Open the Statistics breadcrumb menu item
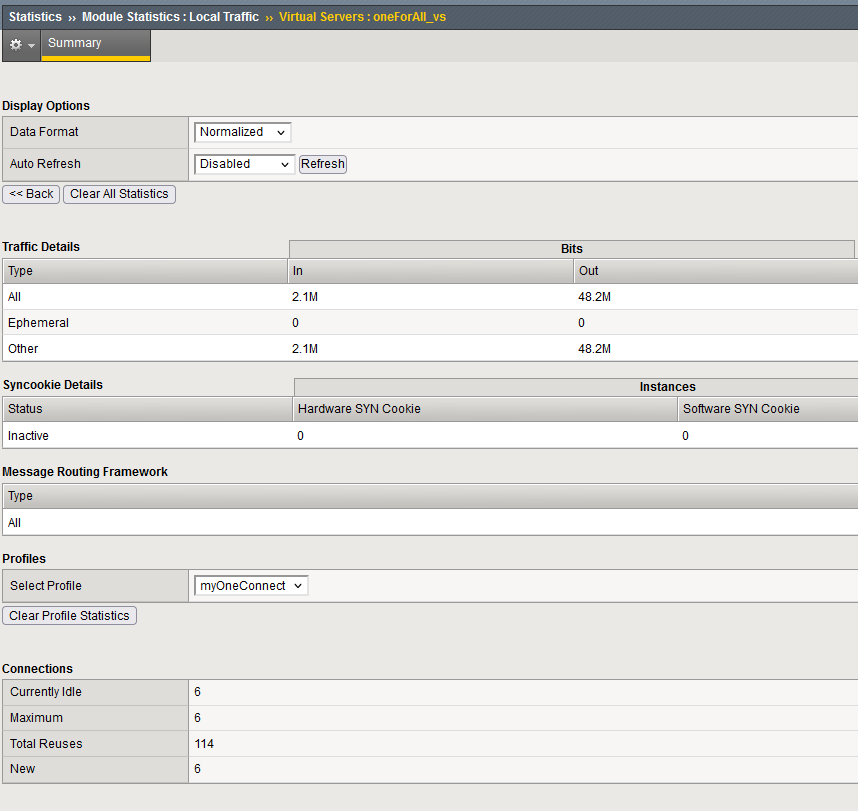Image resolution: width=858 pixels, height=811 pixels. coord(33,16)
